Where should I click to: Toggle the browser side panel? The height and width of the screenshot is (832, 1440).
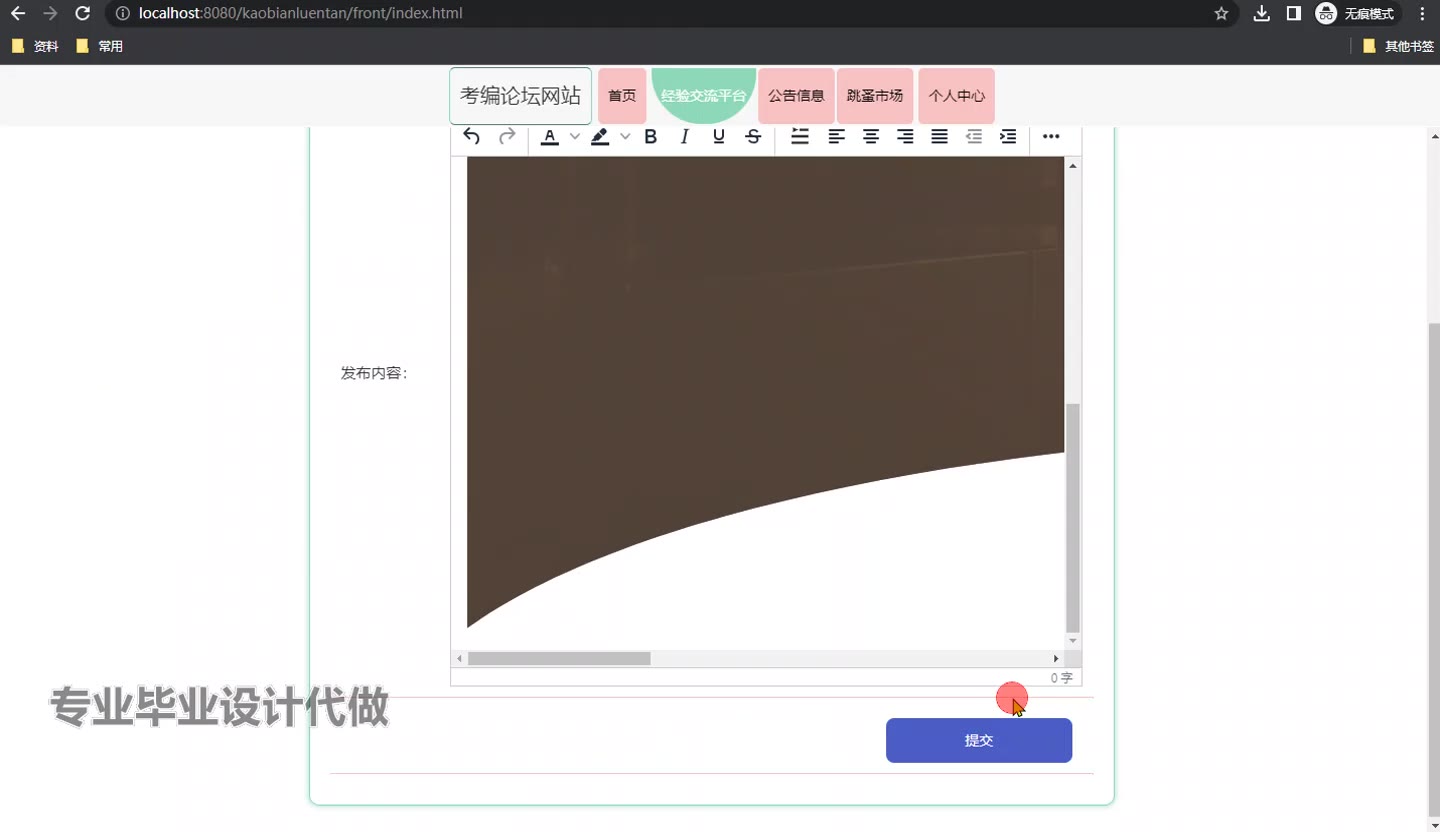tap(1293, 14)
